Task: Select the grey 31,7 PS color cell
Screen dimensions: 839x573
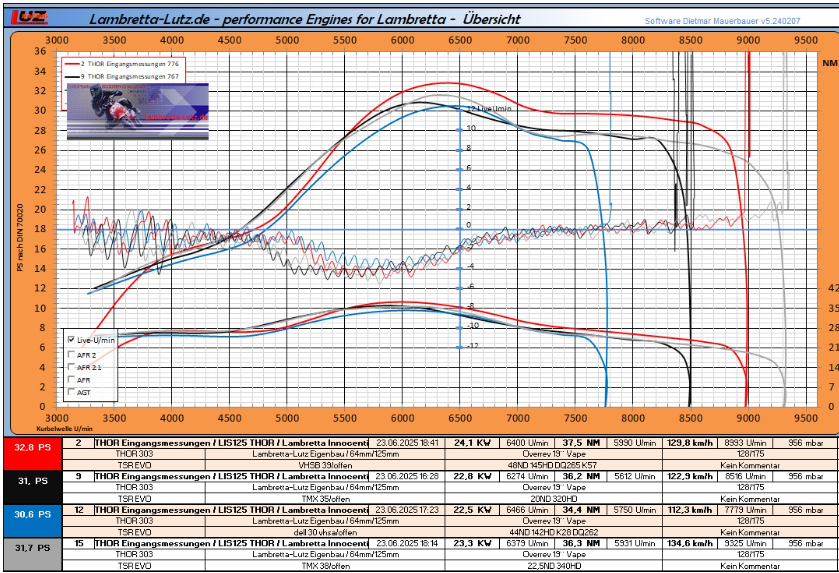Action: [x=33, y=554]
